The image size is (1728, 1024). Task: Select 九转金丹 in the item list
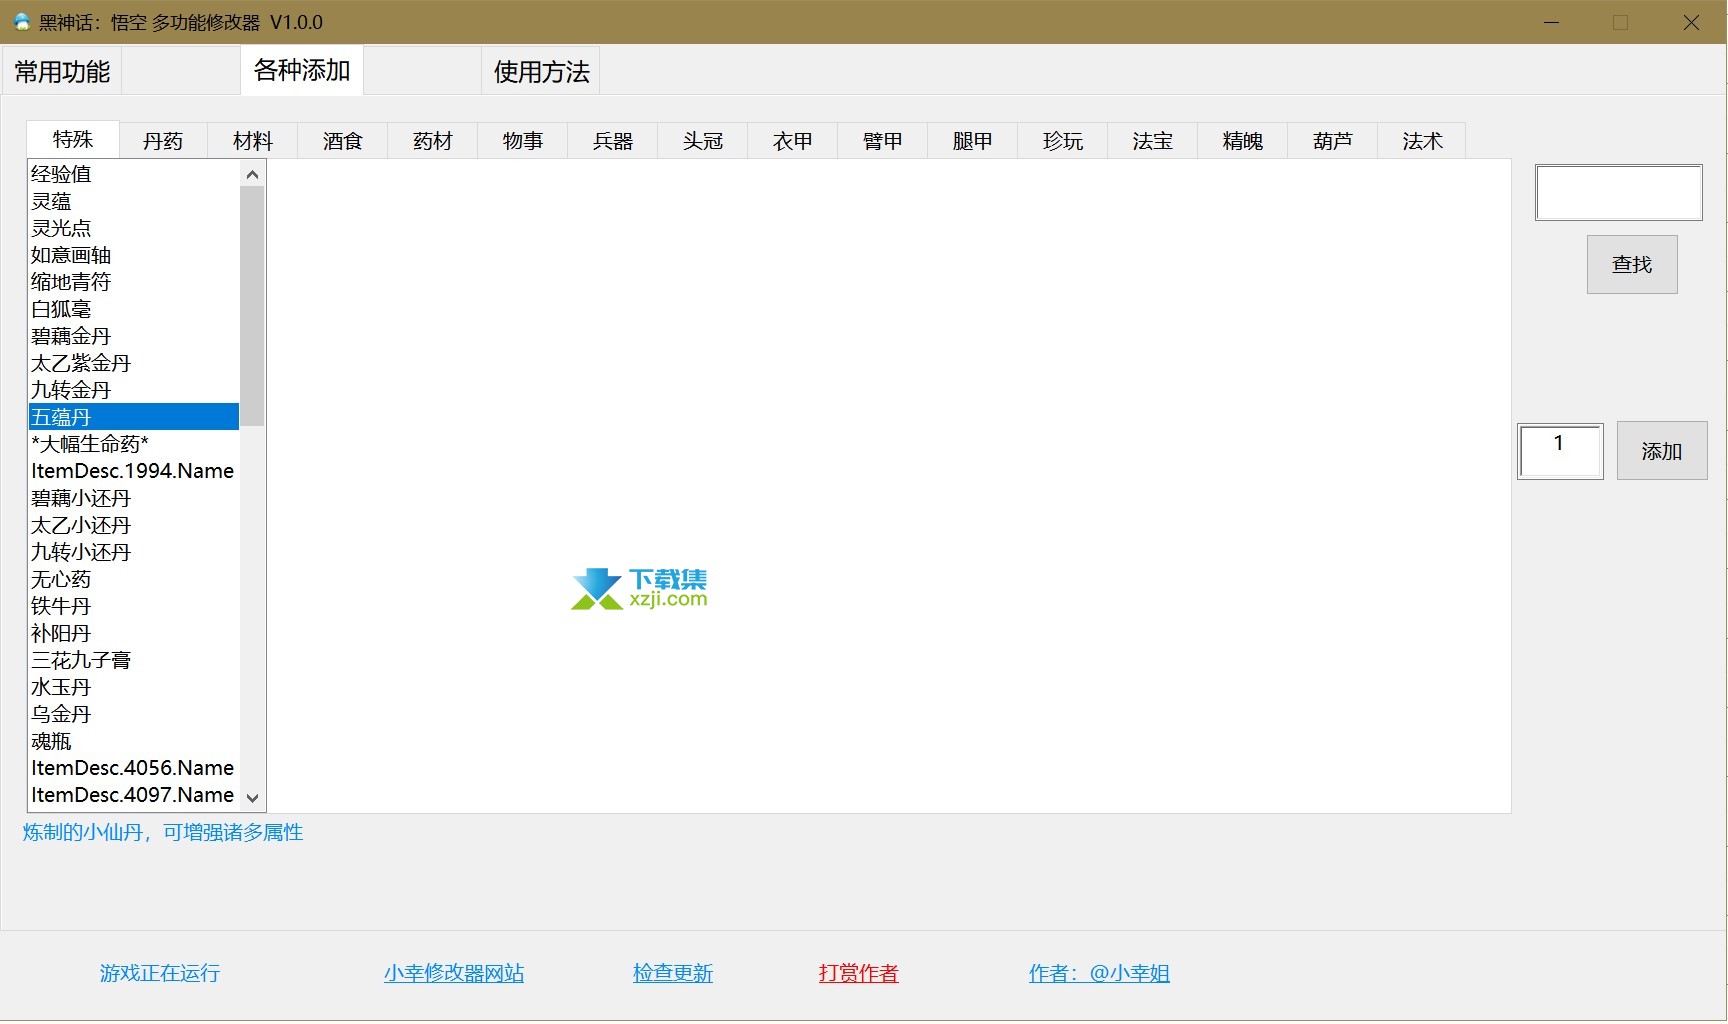(x=134, y=390)
